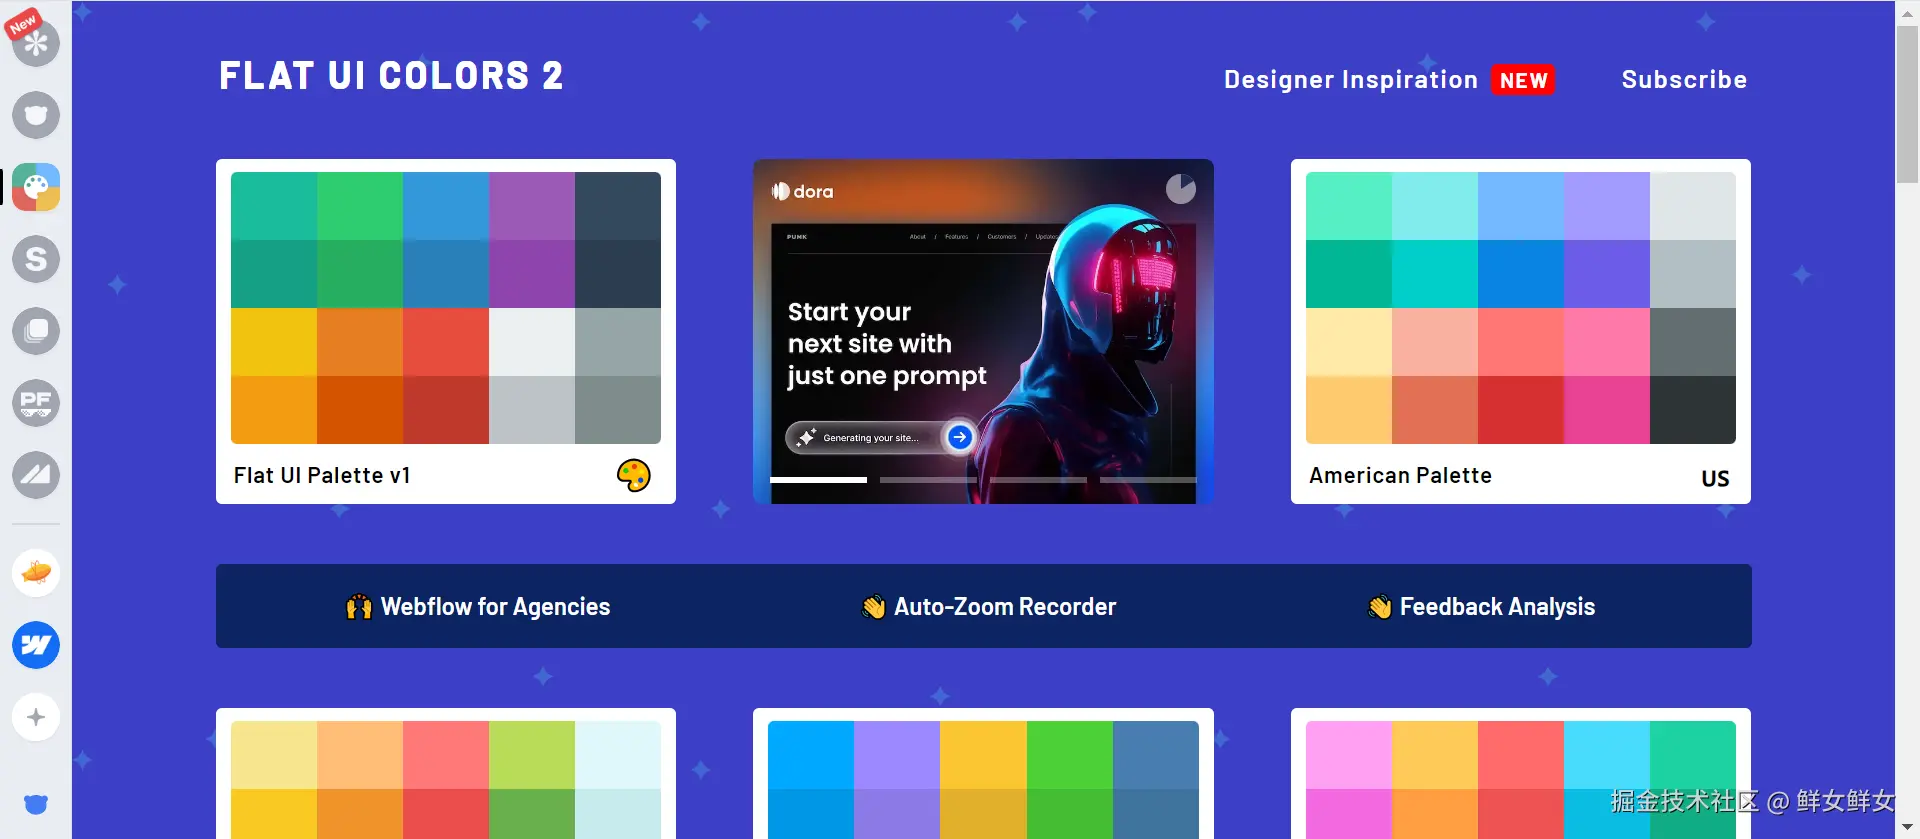Image resolution: width=1920 pixels, height=839 pixels.
Task: Click the red NEW badge
Action: pos(1523,80)
